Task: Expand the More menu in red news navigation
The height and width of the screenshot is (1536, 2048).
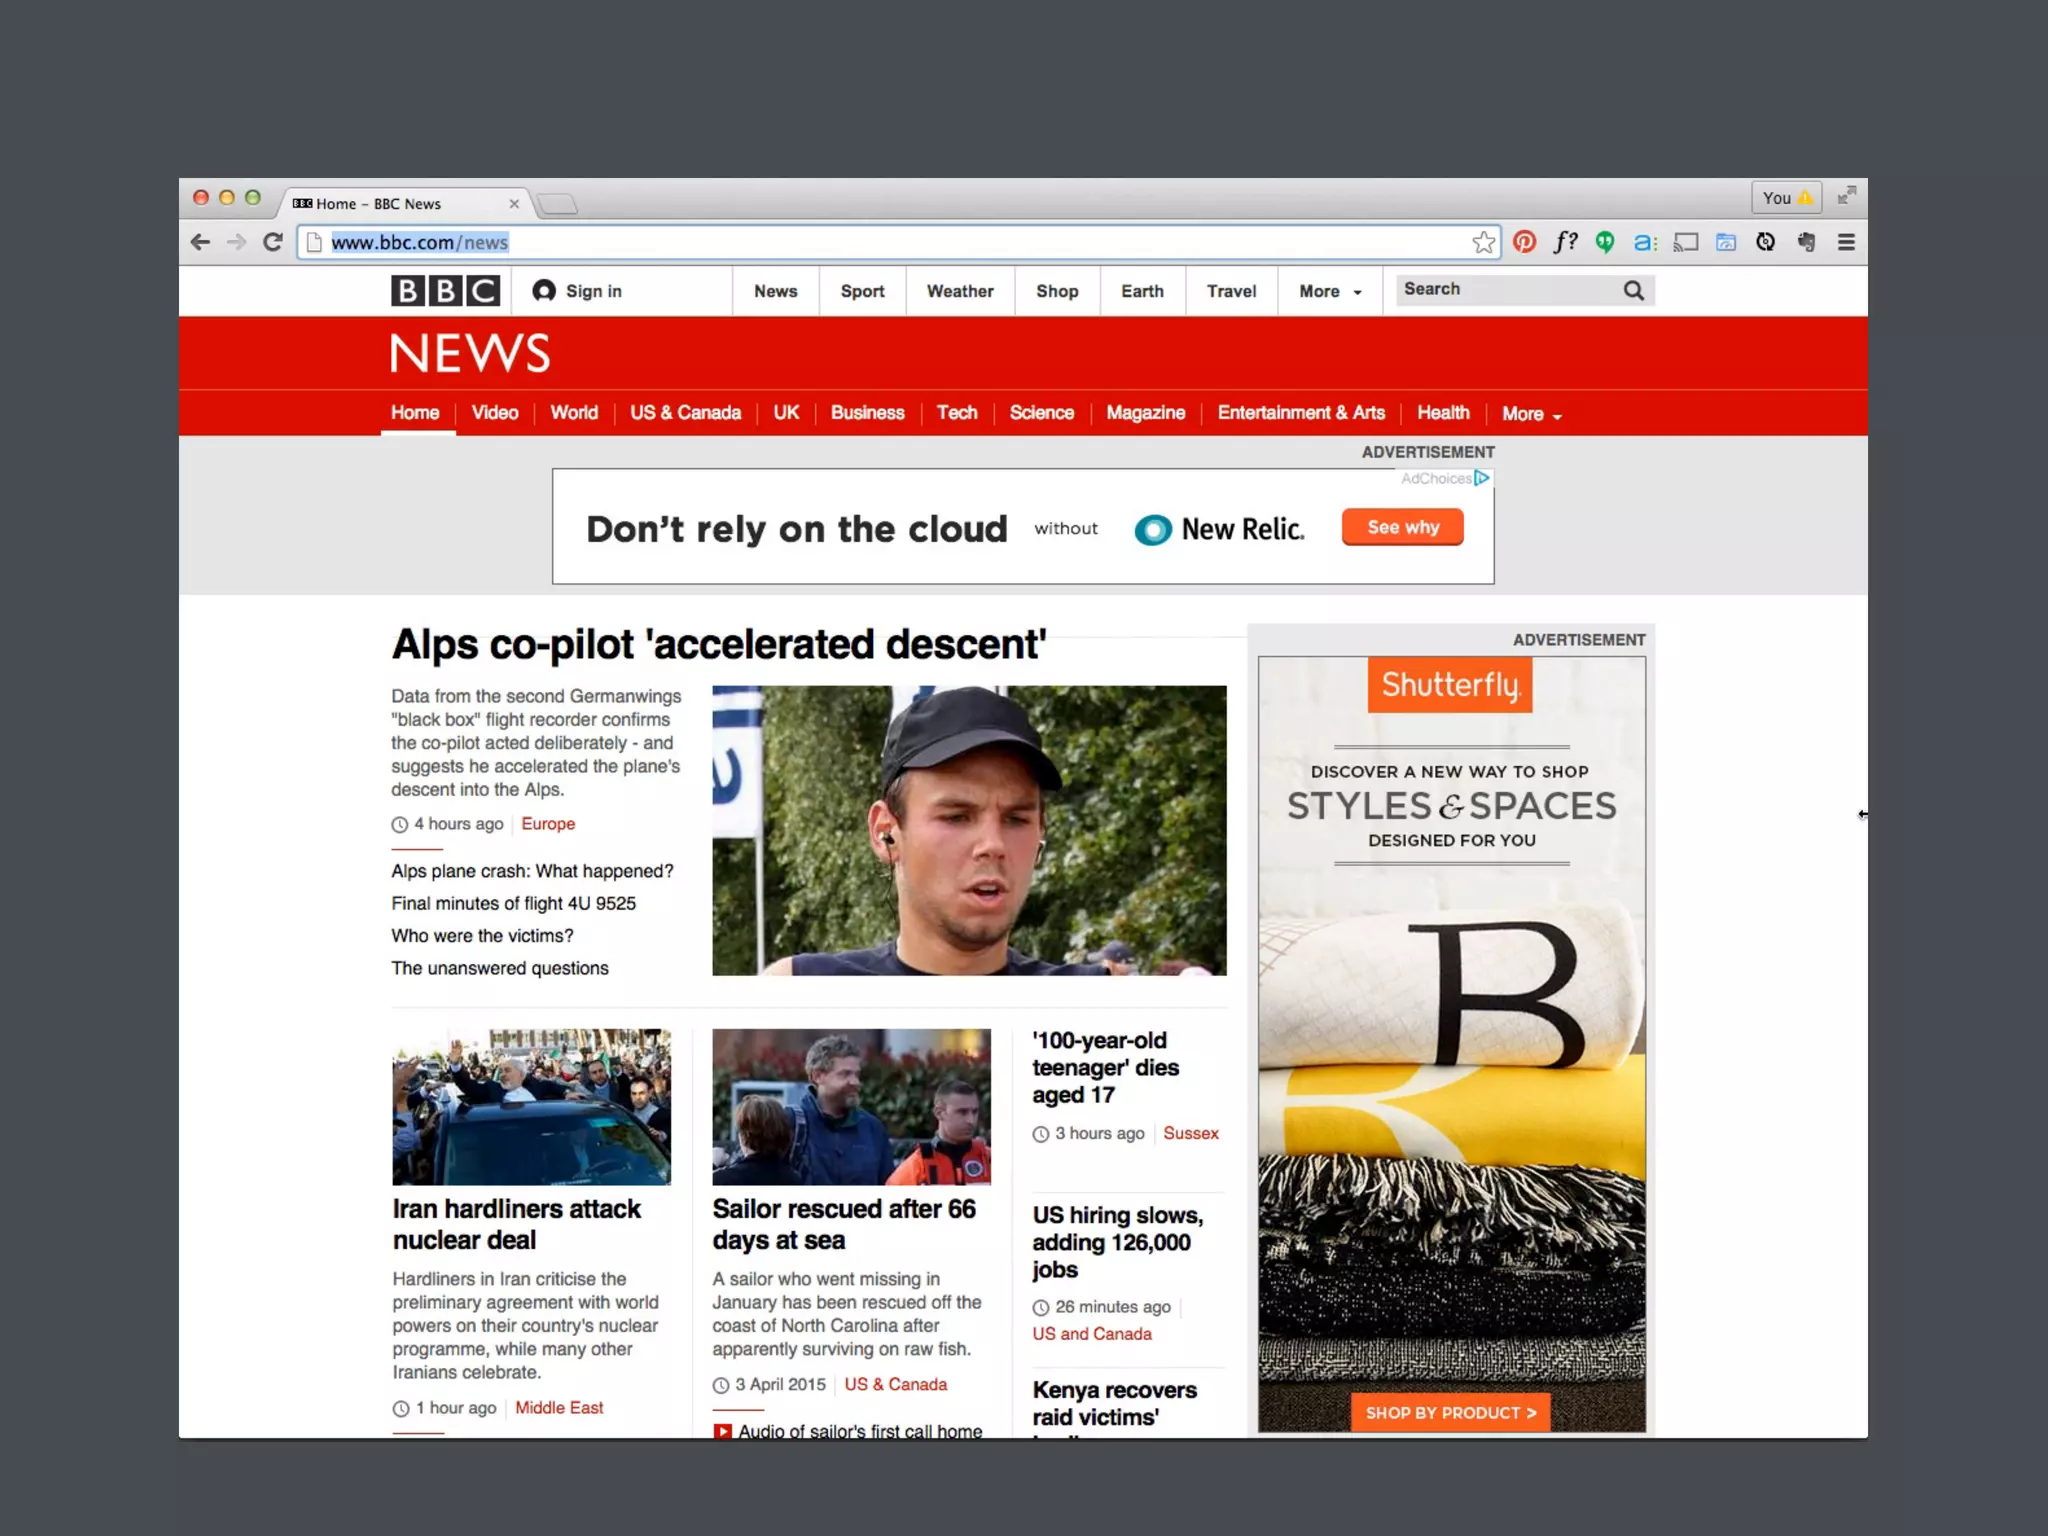Action: [x=1531, y=414]
